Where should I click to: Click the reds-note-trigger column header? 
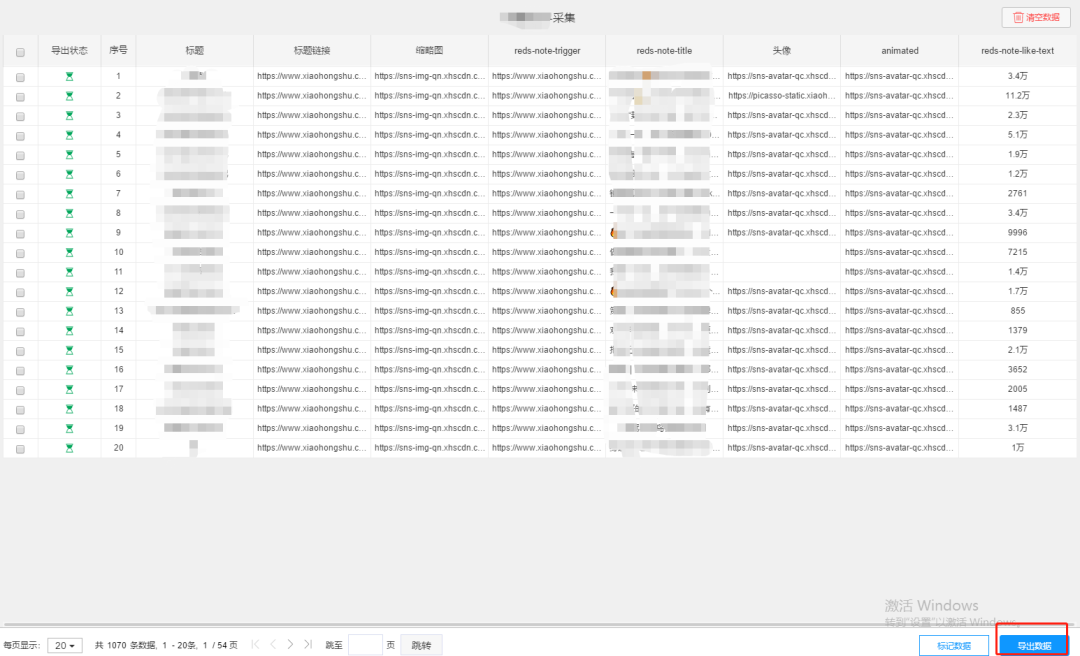547,50
